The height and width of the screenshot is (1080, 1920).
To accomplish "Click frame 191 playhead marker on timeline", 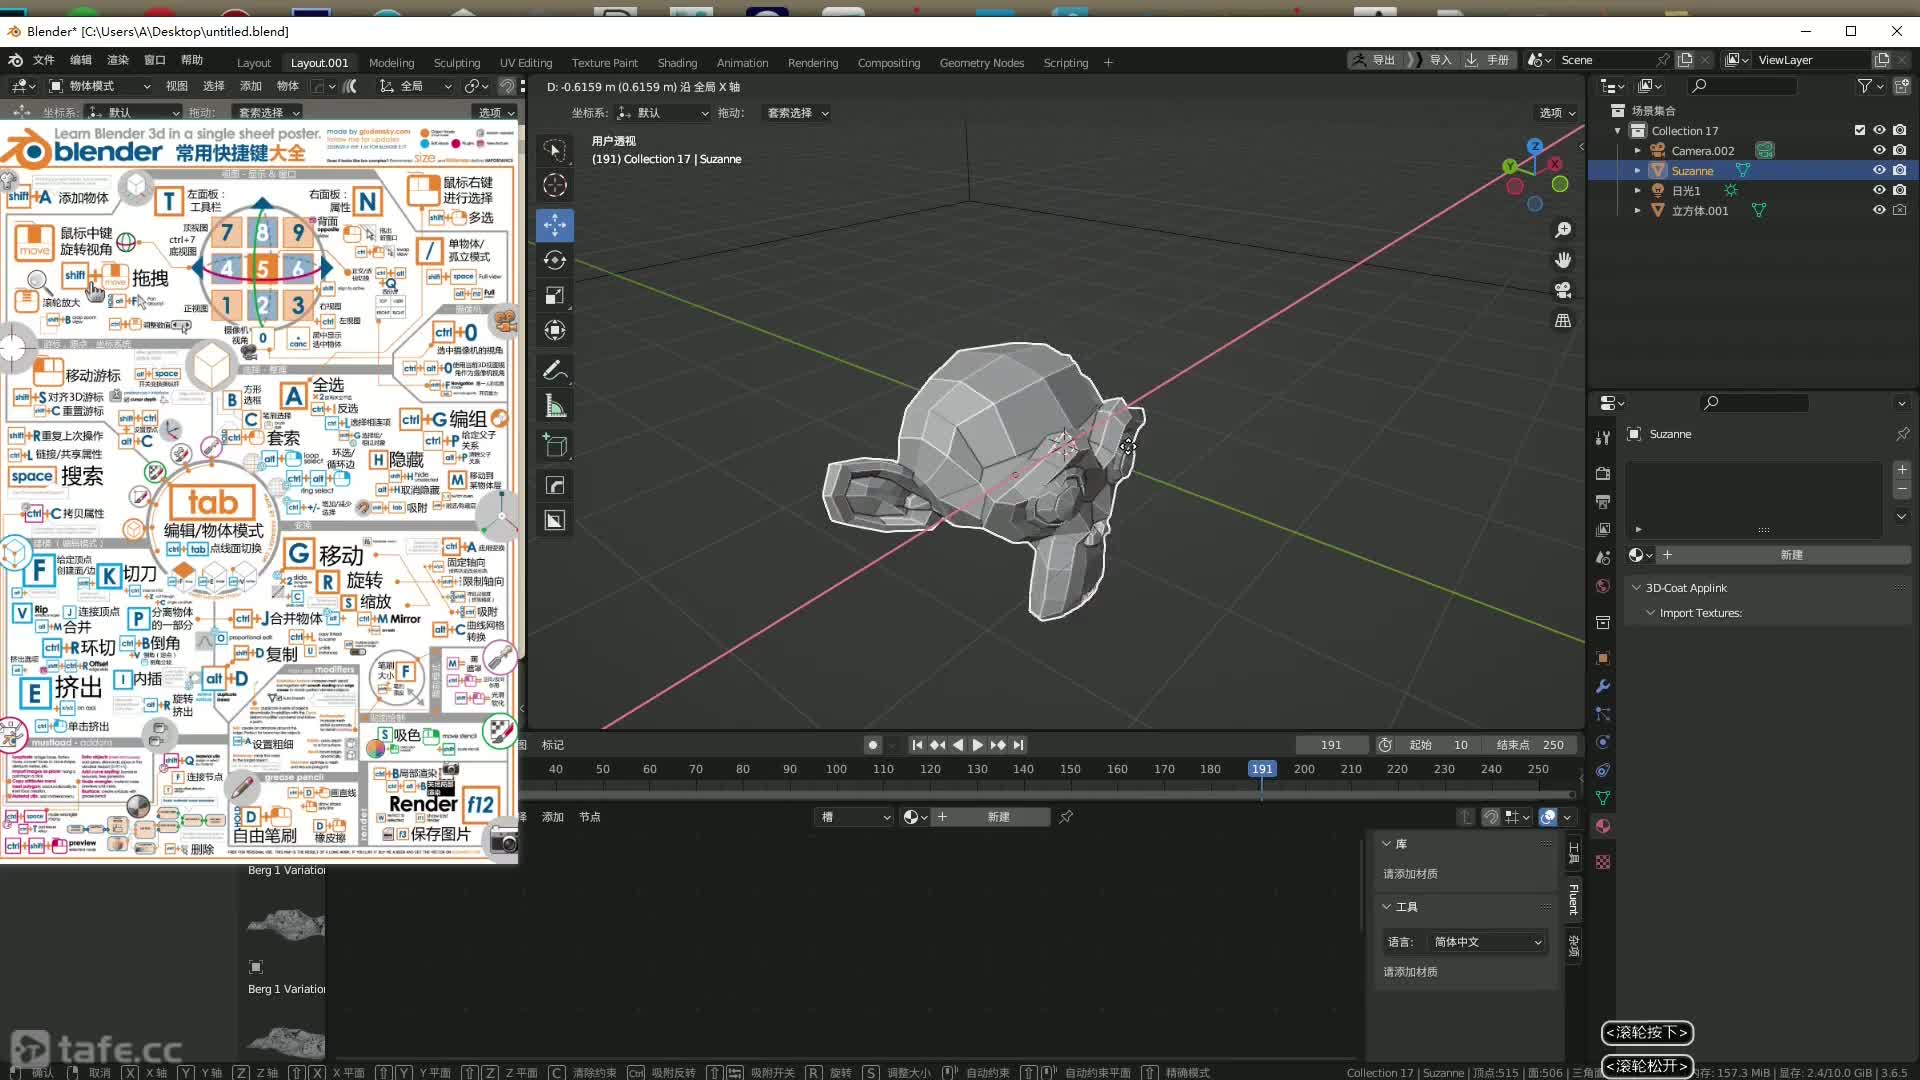I will pyautogui.click(x=1262, y=769).
